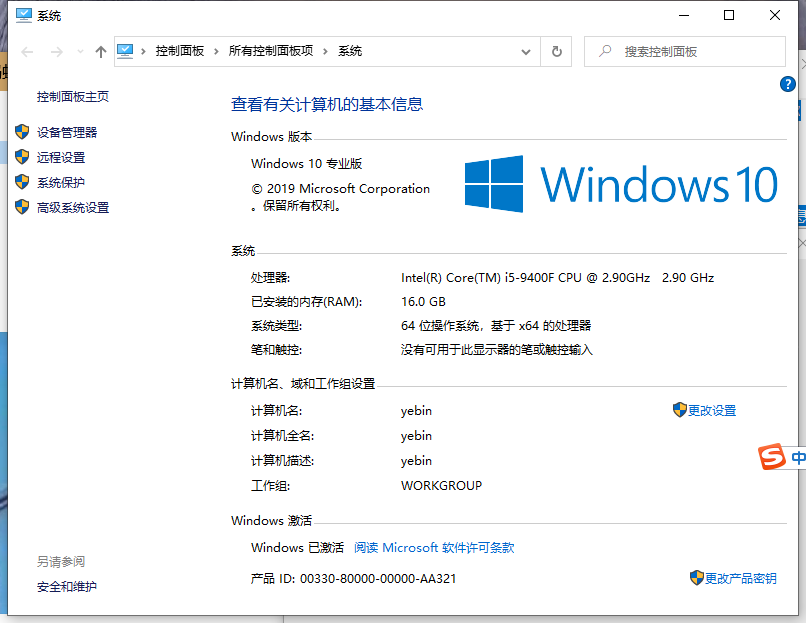This screenshot has width=806, height=623.
Task: Open 远程设置 in the sidebar
Action: pos(61,157)
